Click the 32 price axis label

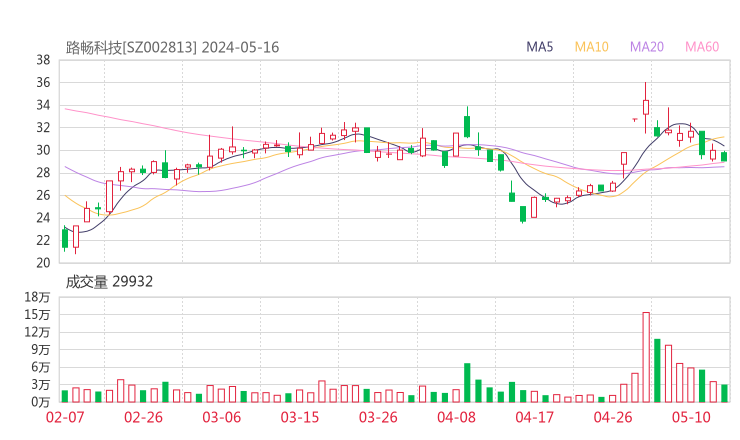point(43,127)
